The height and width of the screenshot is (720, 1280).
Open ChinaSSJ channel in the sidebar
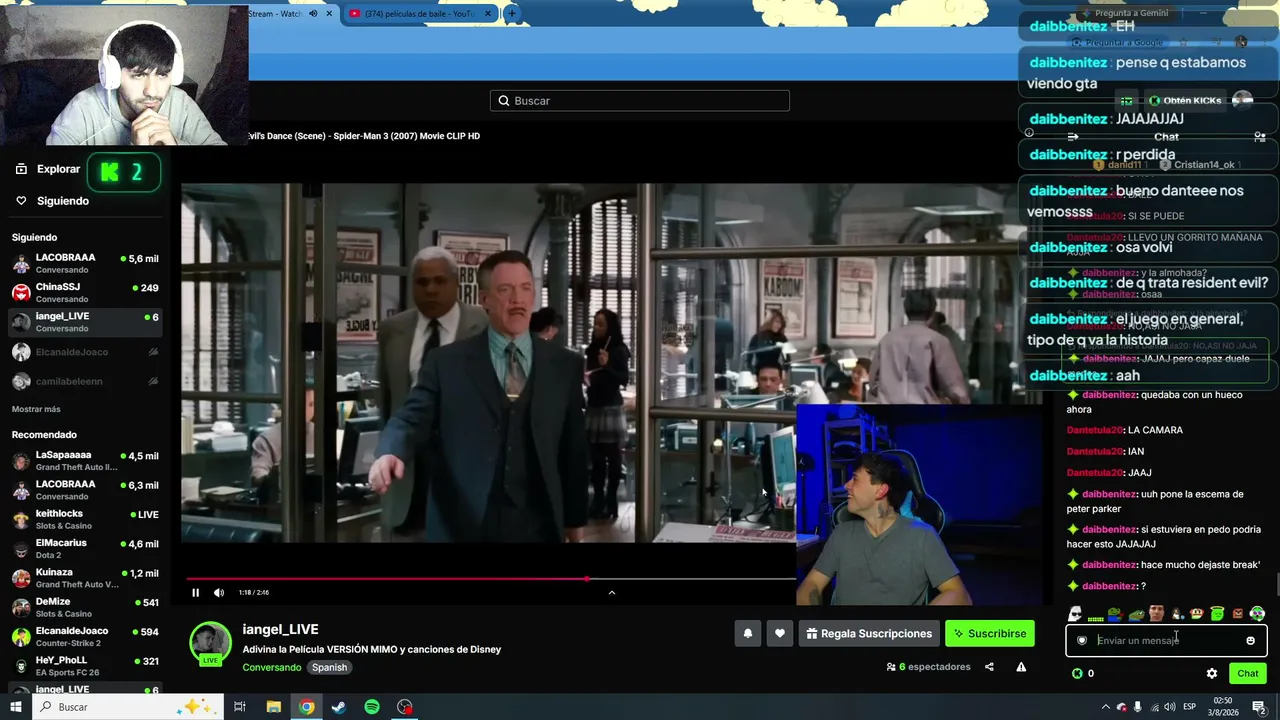(x=85, y=293)
